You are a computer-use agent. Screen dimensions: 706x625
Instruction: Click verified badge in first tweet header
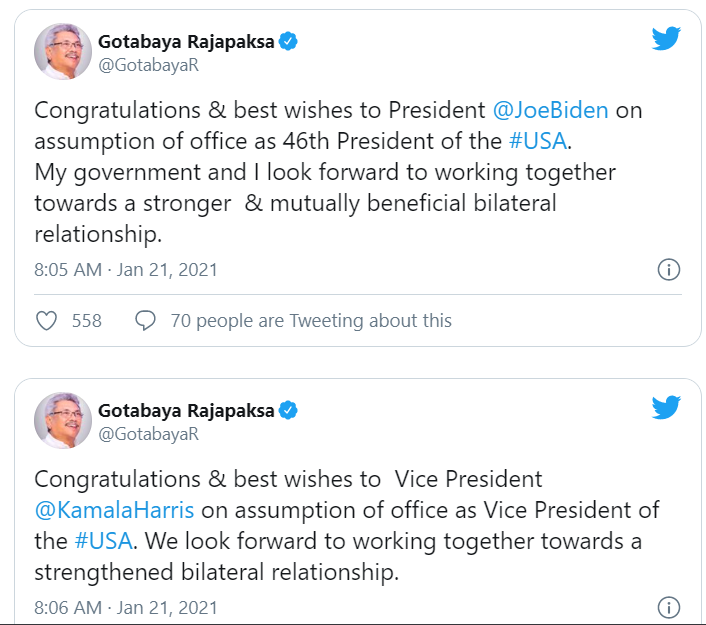tap(290, 42)
